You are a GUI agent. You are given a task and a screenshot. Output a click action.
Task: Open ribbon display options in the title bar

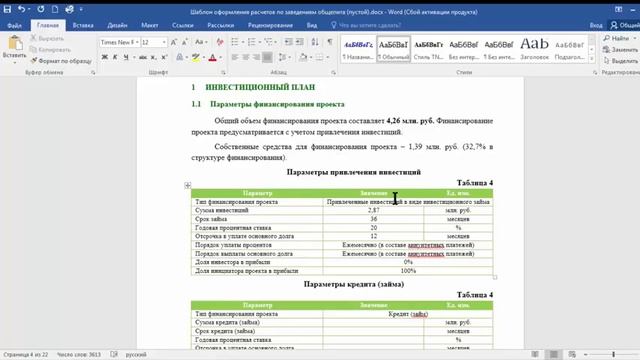click(x=619, y=9)
